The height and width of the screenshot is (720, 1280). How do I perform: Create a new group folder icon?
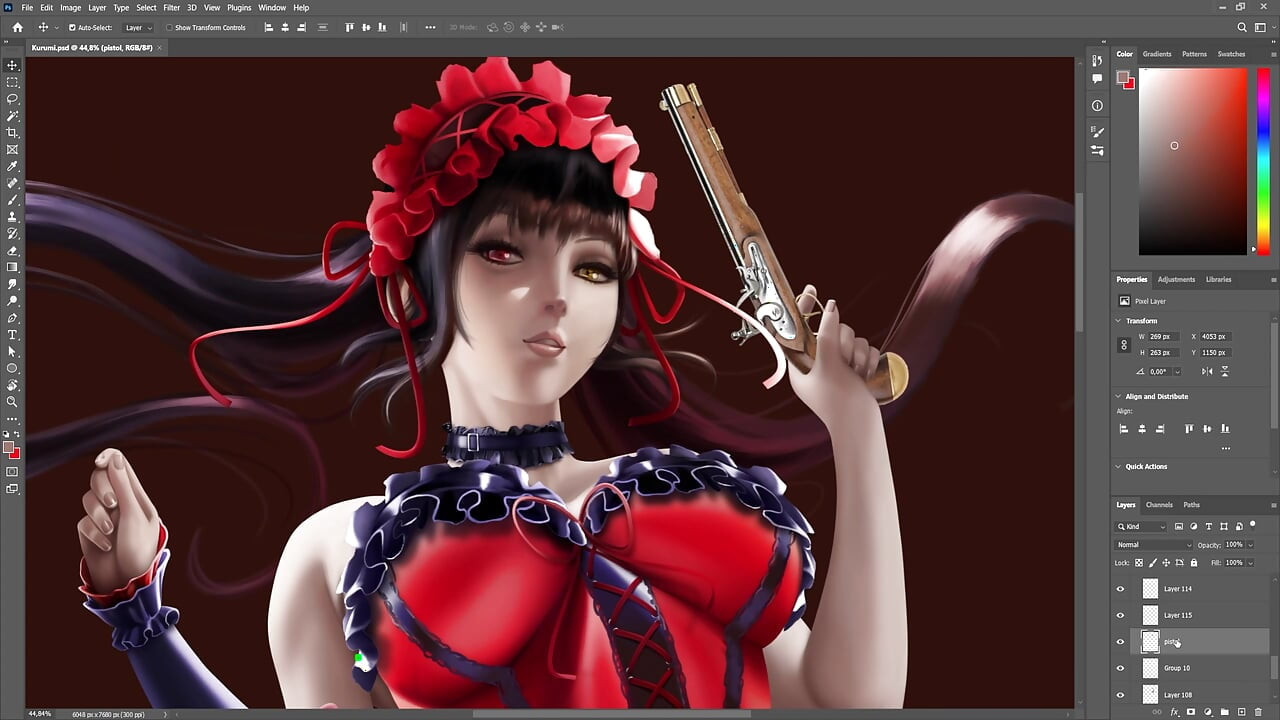click(1225, 712)
